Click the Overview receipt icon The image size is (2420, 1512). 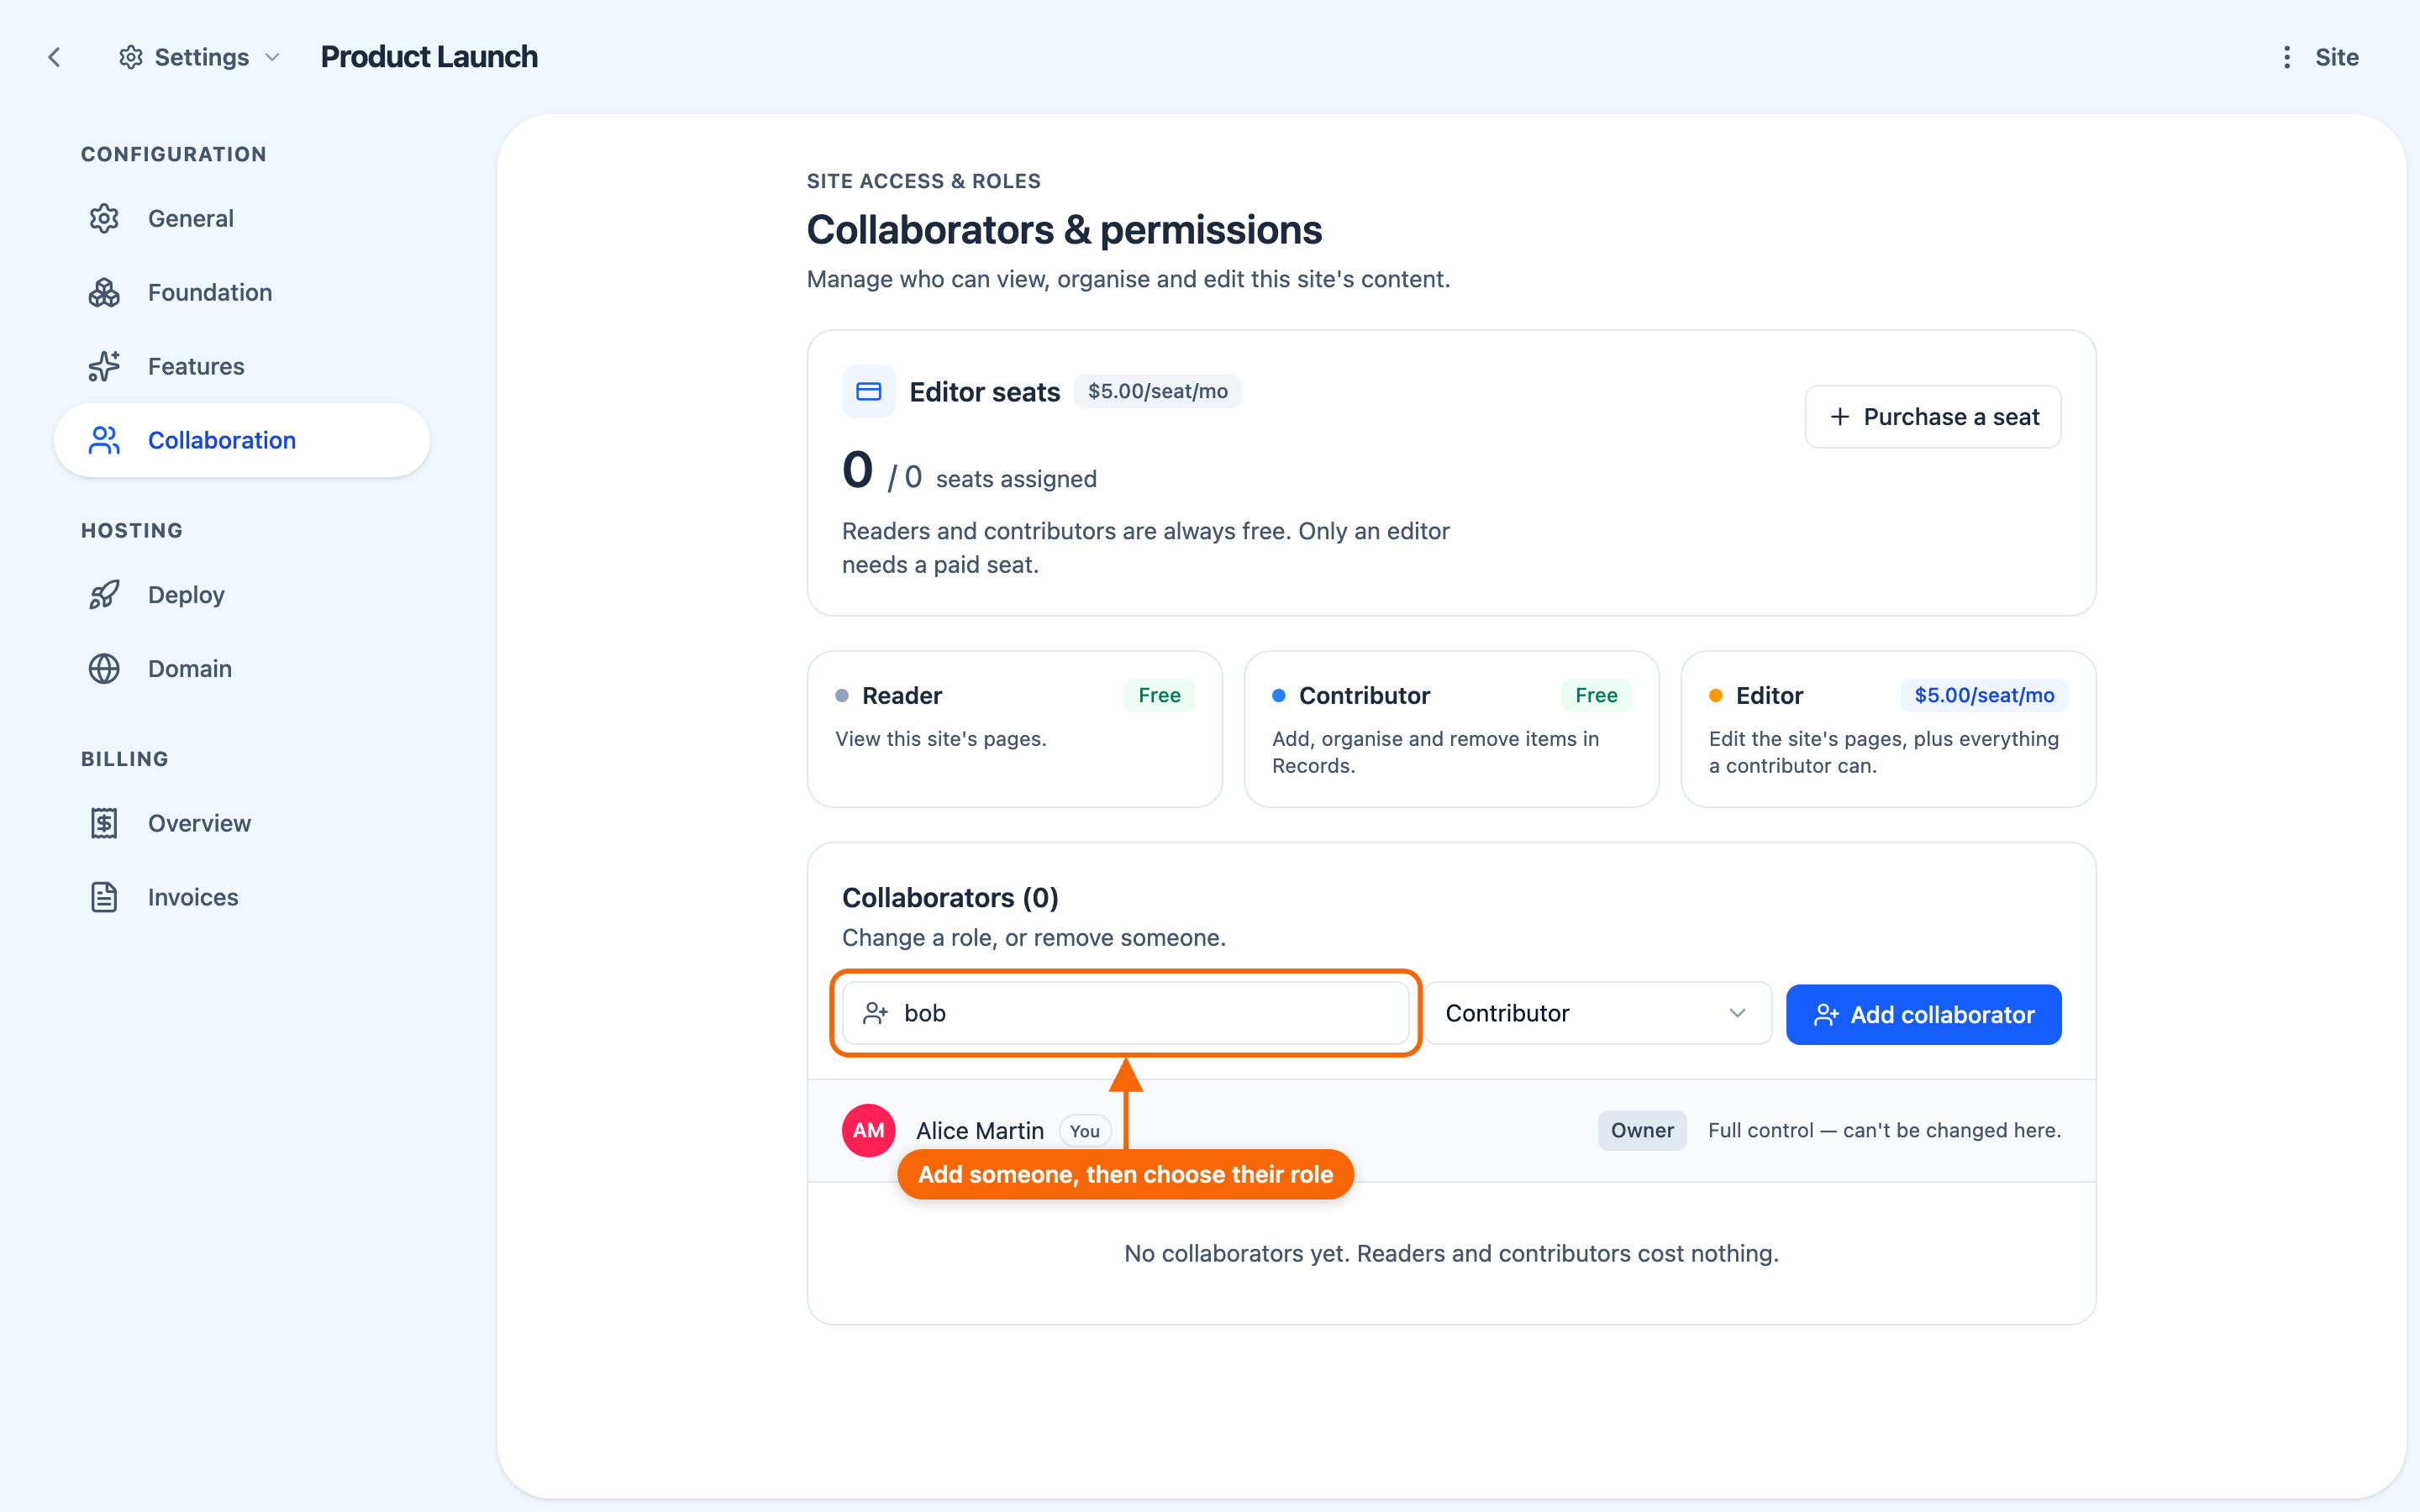[104, 823]
